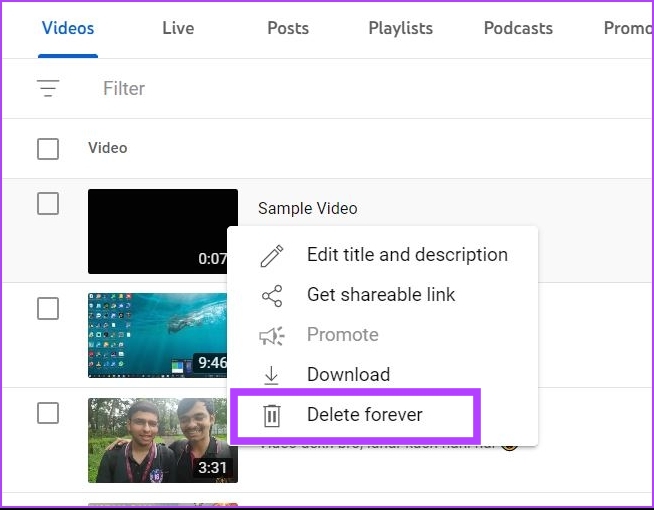Select the 9:46 underwater video checkbox

(48, 309)
